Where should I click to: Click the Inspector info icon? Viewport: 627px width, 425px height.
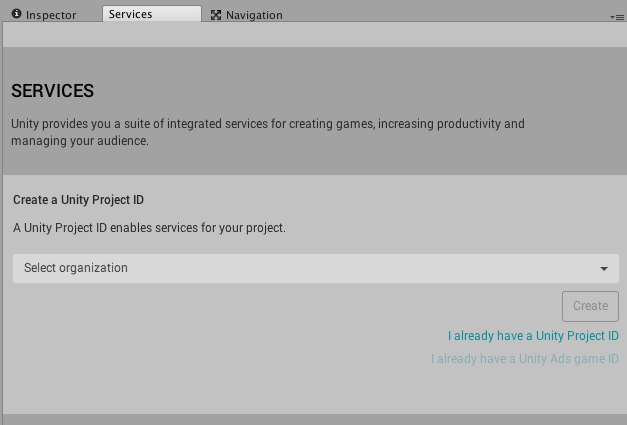click(16, 14)
